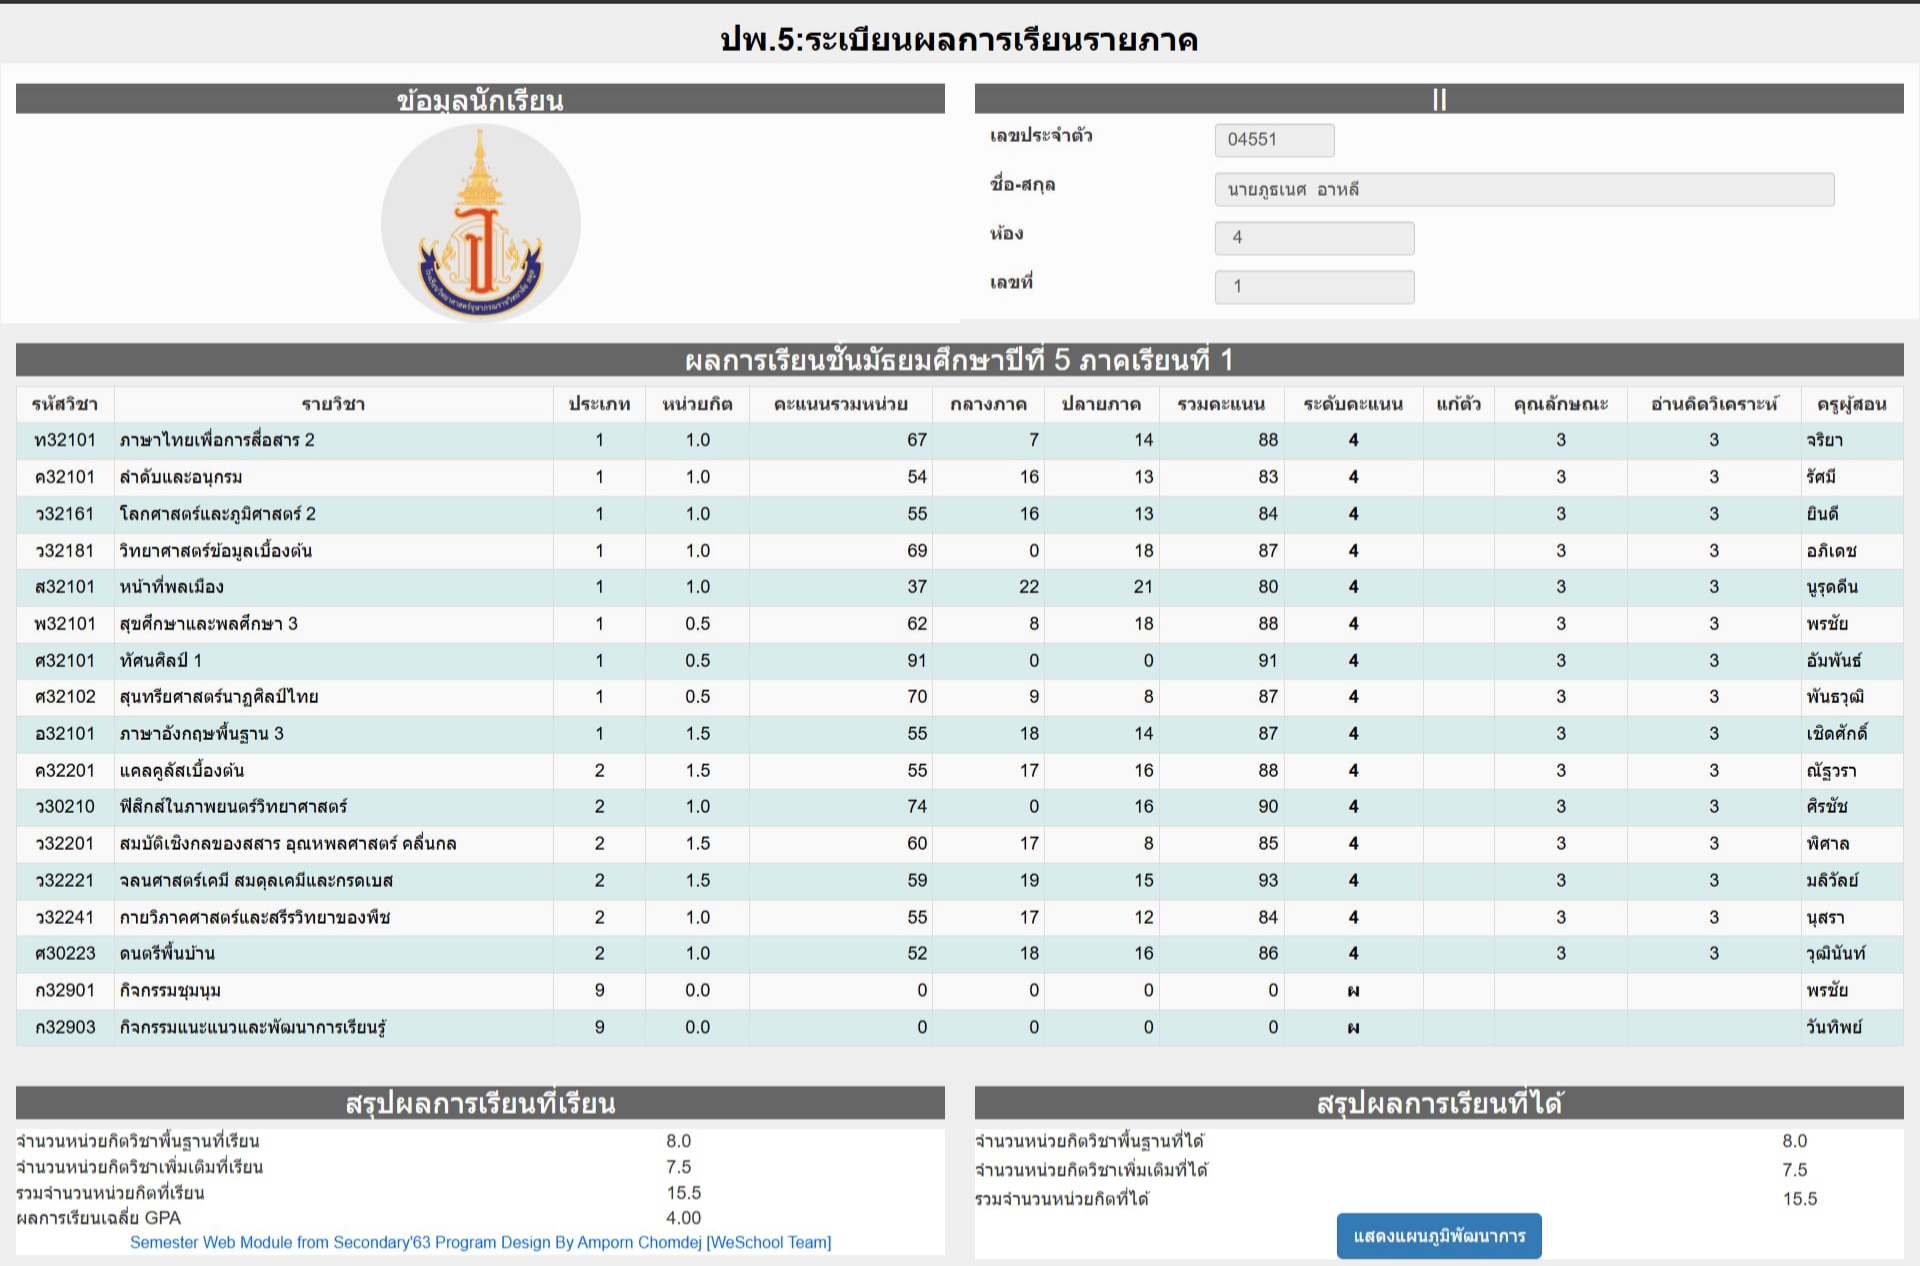Click the ครูผู้สอน column header
The image size is (1920, 1266).
1852,404
